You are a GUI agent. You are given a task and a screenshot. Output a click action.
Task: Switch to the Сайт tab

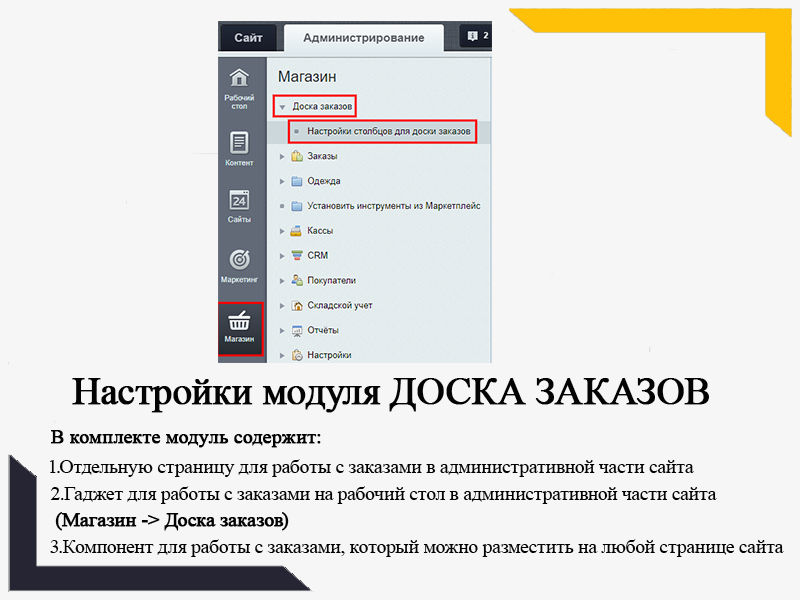pos(248,38)
